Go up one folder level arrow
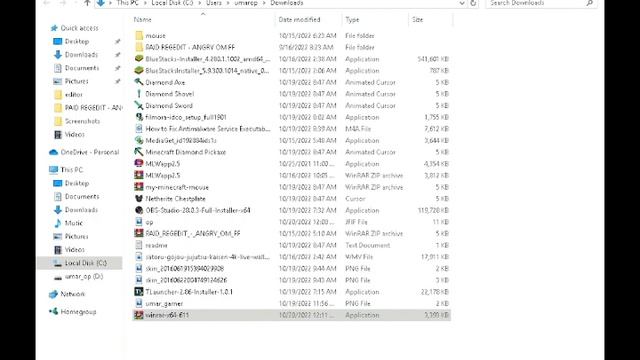The image size is (640, 360). coord(87,3)
